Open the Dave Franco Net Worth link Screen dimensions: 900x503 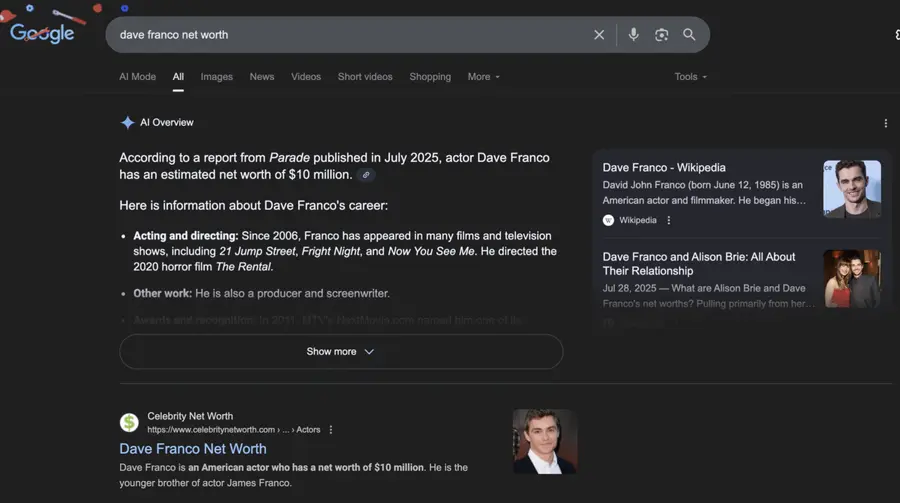193,449
